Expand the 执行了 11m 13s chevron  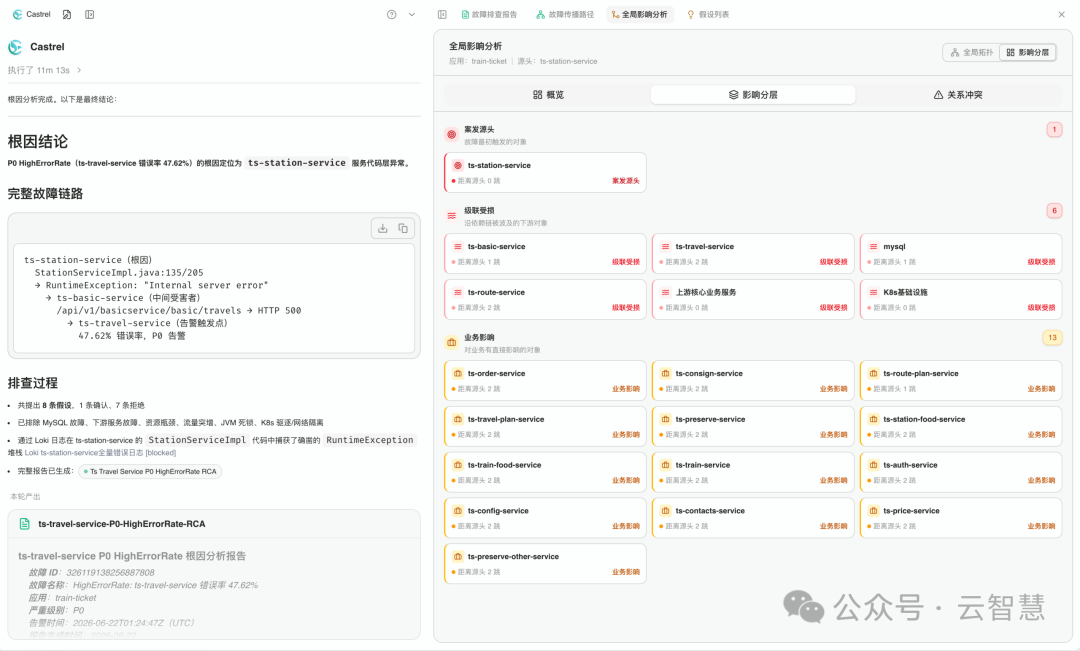79,70
